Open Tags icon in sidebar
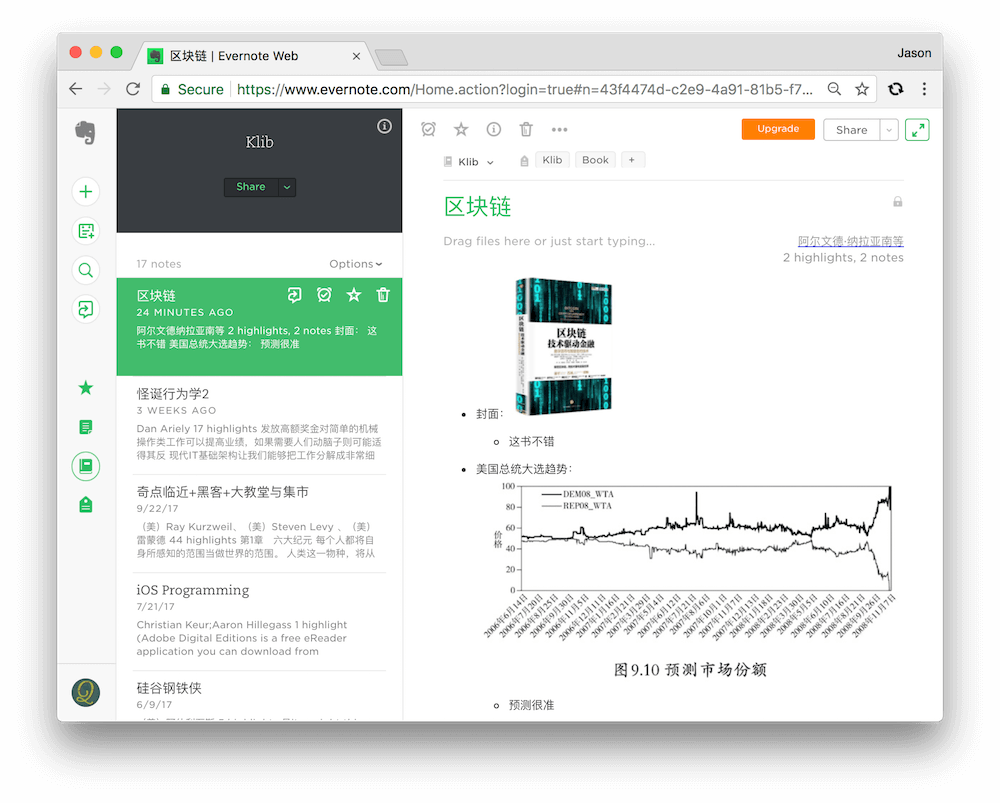 [x=85, y=505]
